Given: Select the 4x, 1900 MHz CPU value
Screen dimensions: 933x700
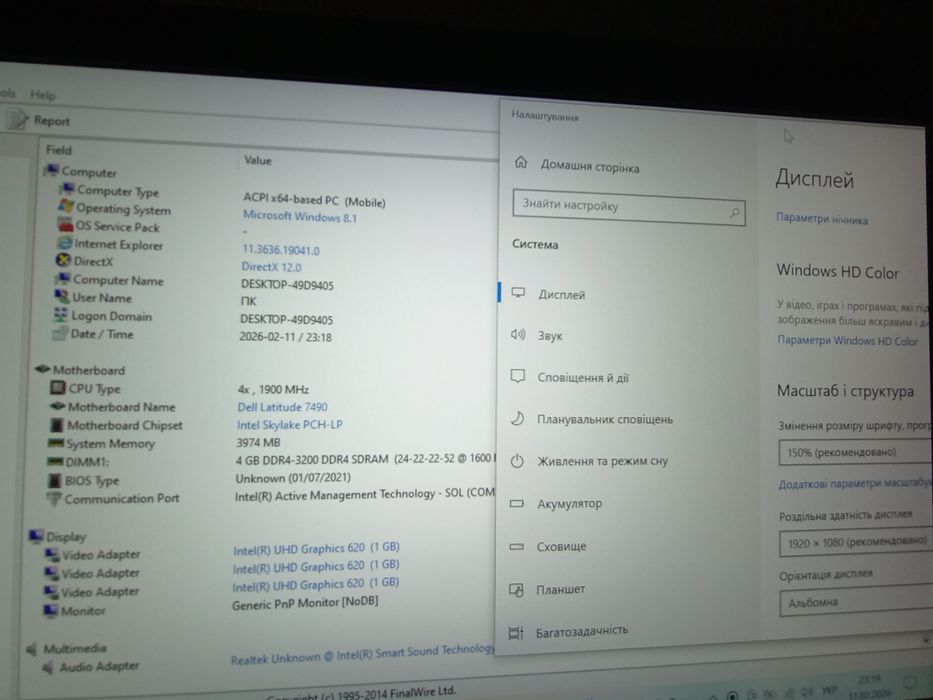Looking at the screenshot, I should [x=273, y=389].
